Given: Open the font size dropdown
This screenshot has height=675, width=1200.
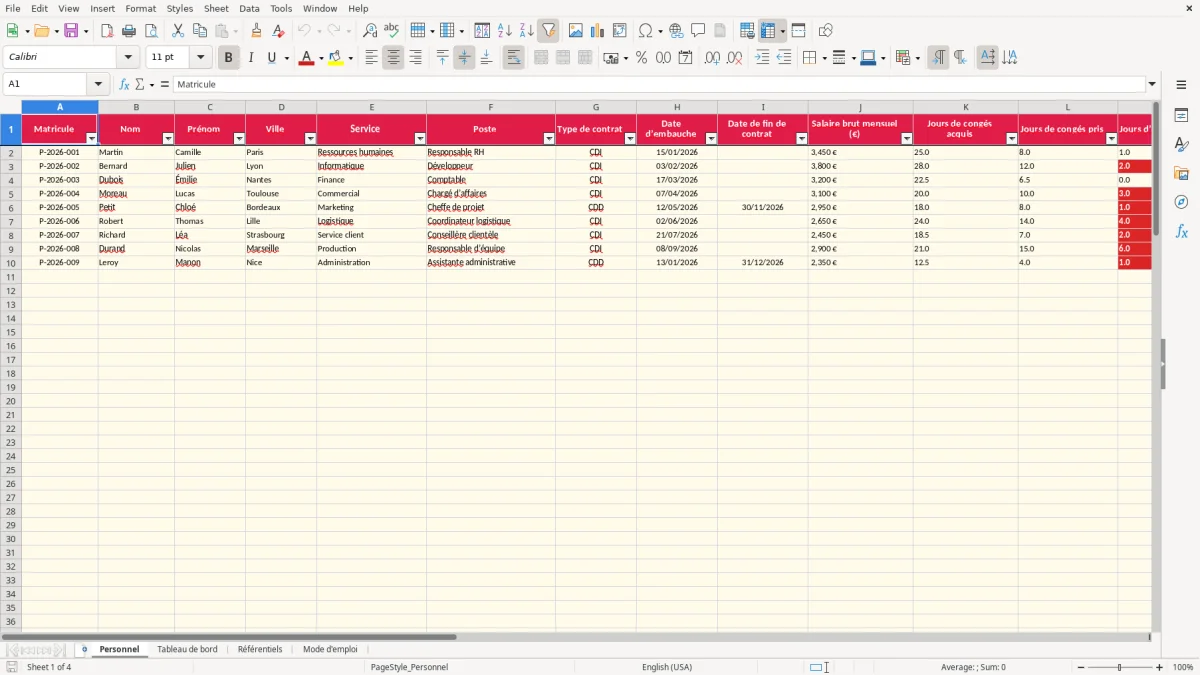Looking at the screenshot, I should 200,58.
